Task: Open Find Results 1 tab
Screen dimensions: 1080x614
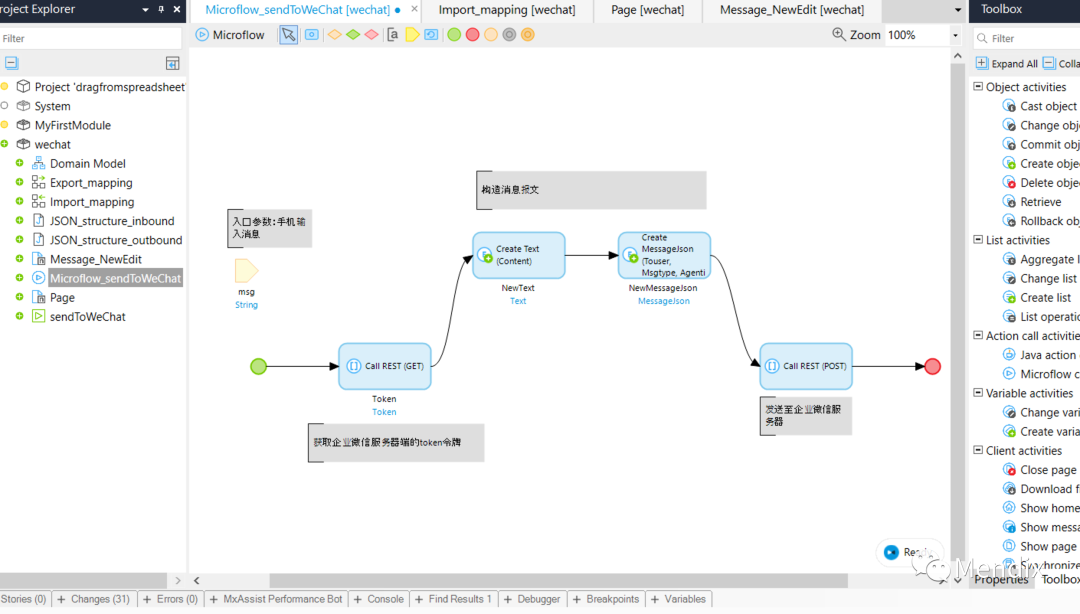Action: (x=453, y=599)
